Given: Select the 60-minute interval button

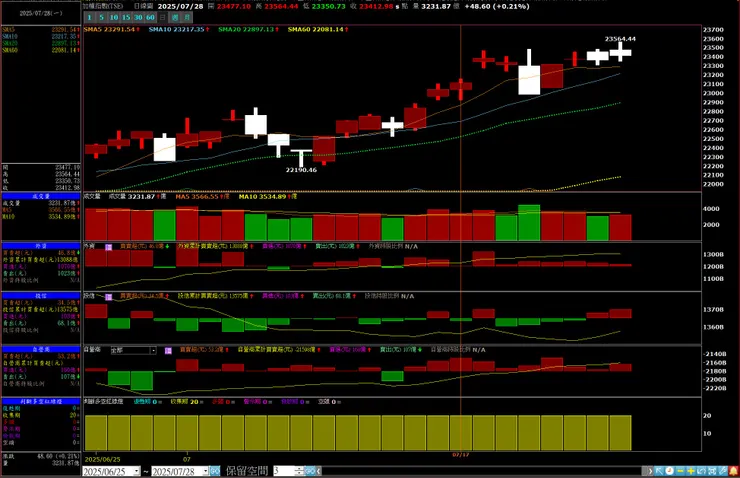Looking at the screenshot, I should click(150, 17).
